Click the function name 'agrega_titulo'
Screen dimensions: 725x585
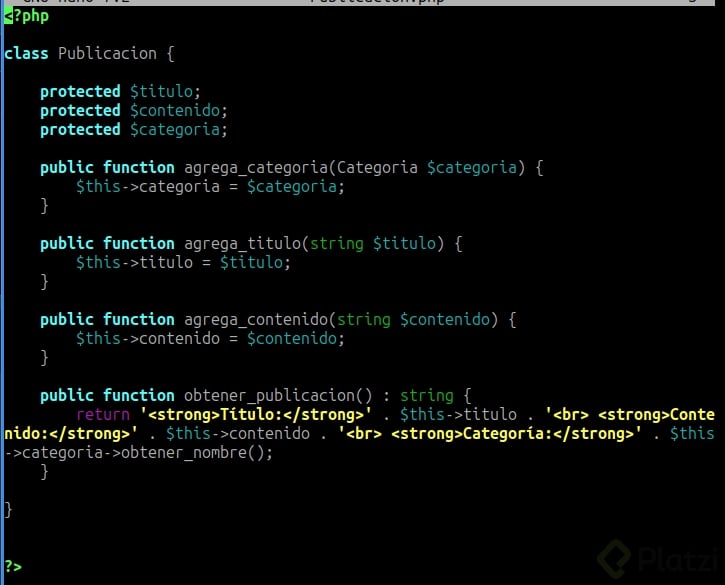pos(242,243)
